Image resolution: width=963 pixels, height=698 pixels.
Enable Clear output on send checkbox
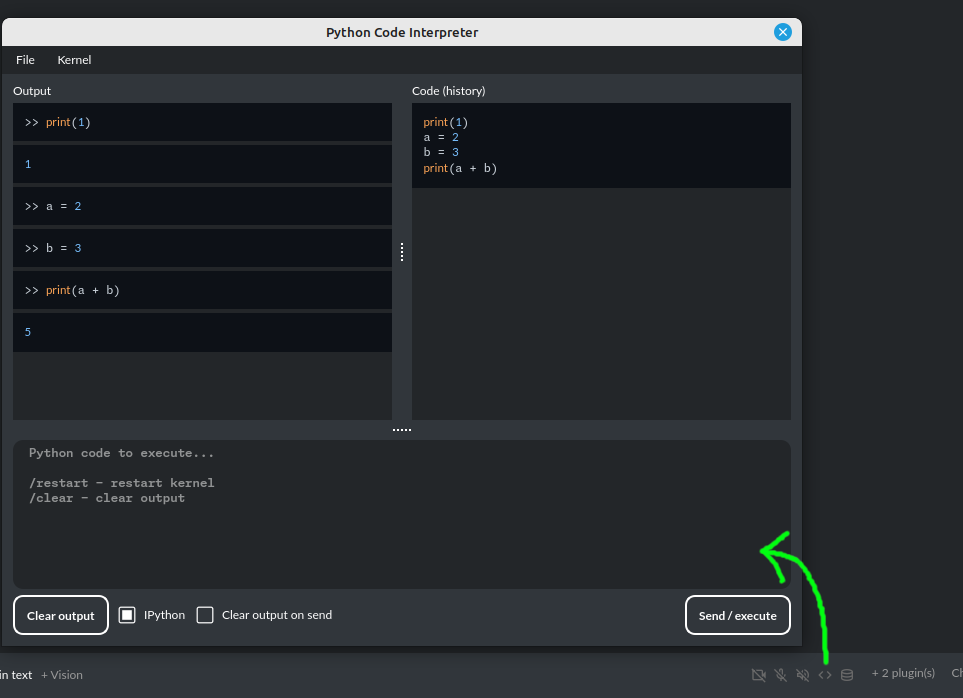pos(205,615)
